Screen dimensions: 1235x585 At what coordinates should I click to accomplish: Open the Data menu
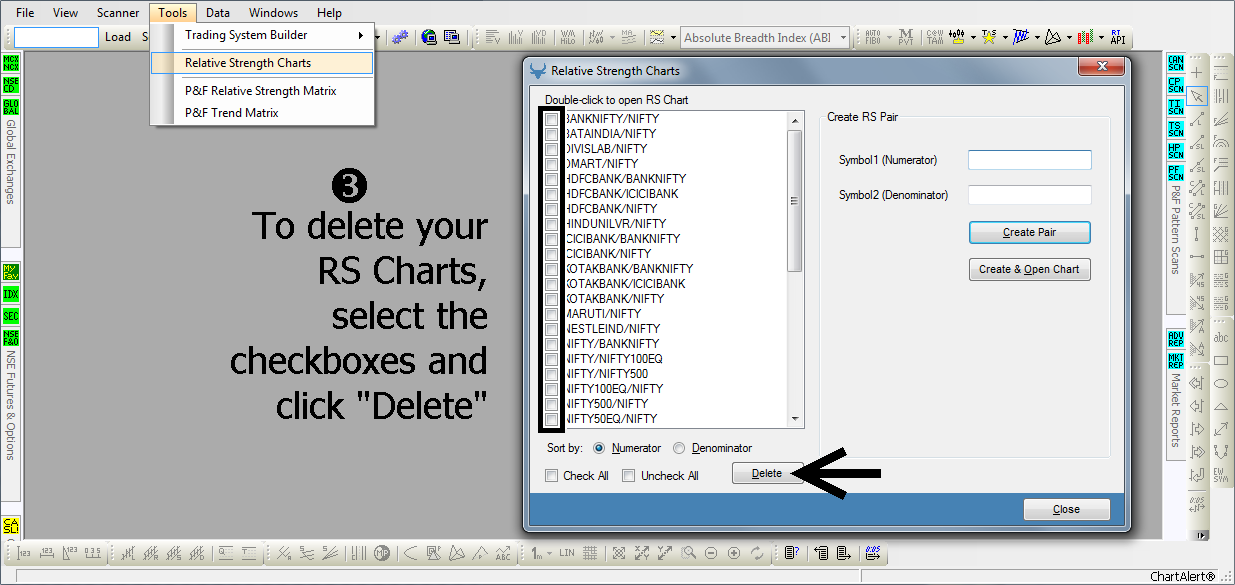pyautogui.click(x=218, y=13)
